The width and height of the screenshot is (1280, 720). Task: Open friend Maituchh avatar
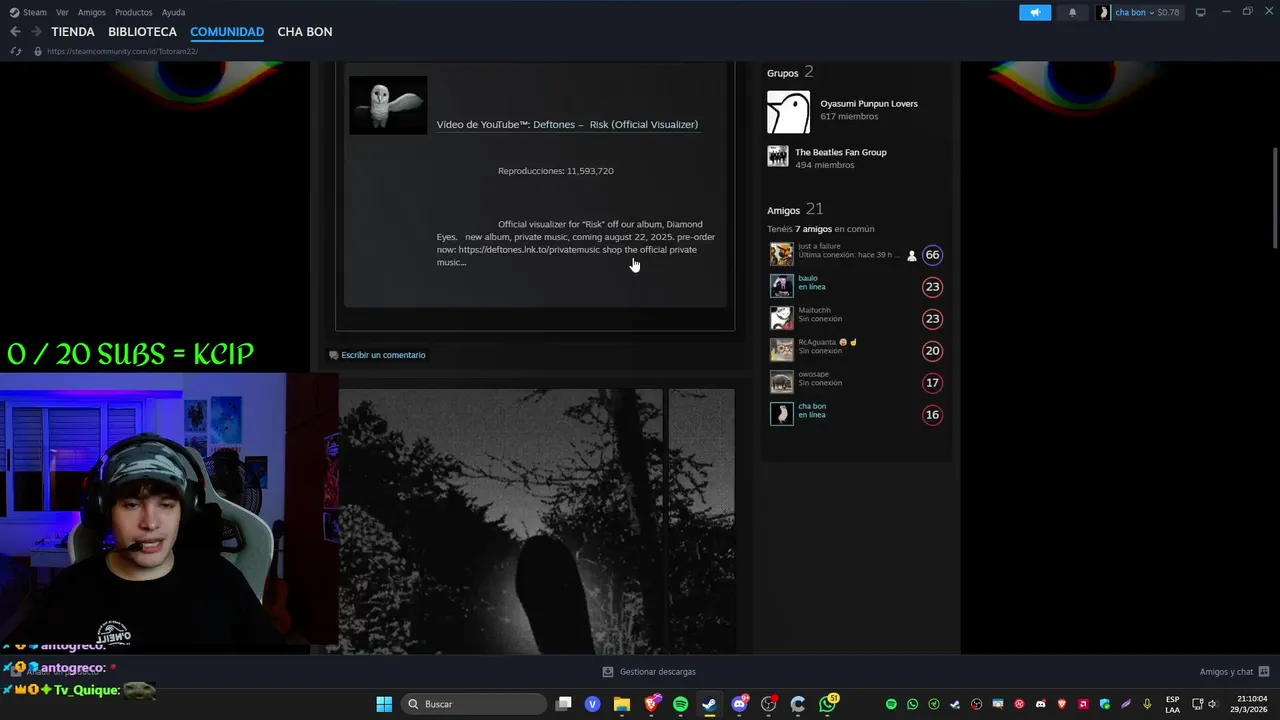tap(781, 318)
